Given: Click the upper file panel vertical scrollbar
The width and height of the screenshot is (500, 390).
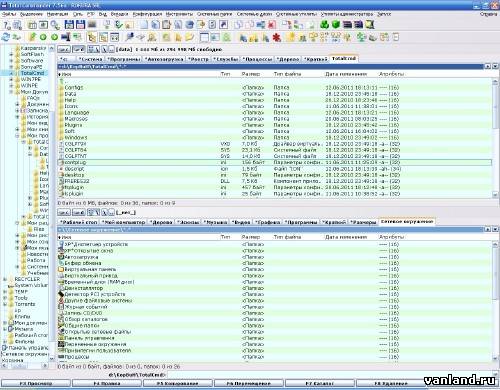Looking at the screenshot, I should (x=495, y=138).
